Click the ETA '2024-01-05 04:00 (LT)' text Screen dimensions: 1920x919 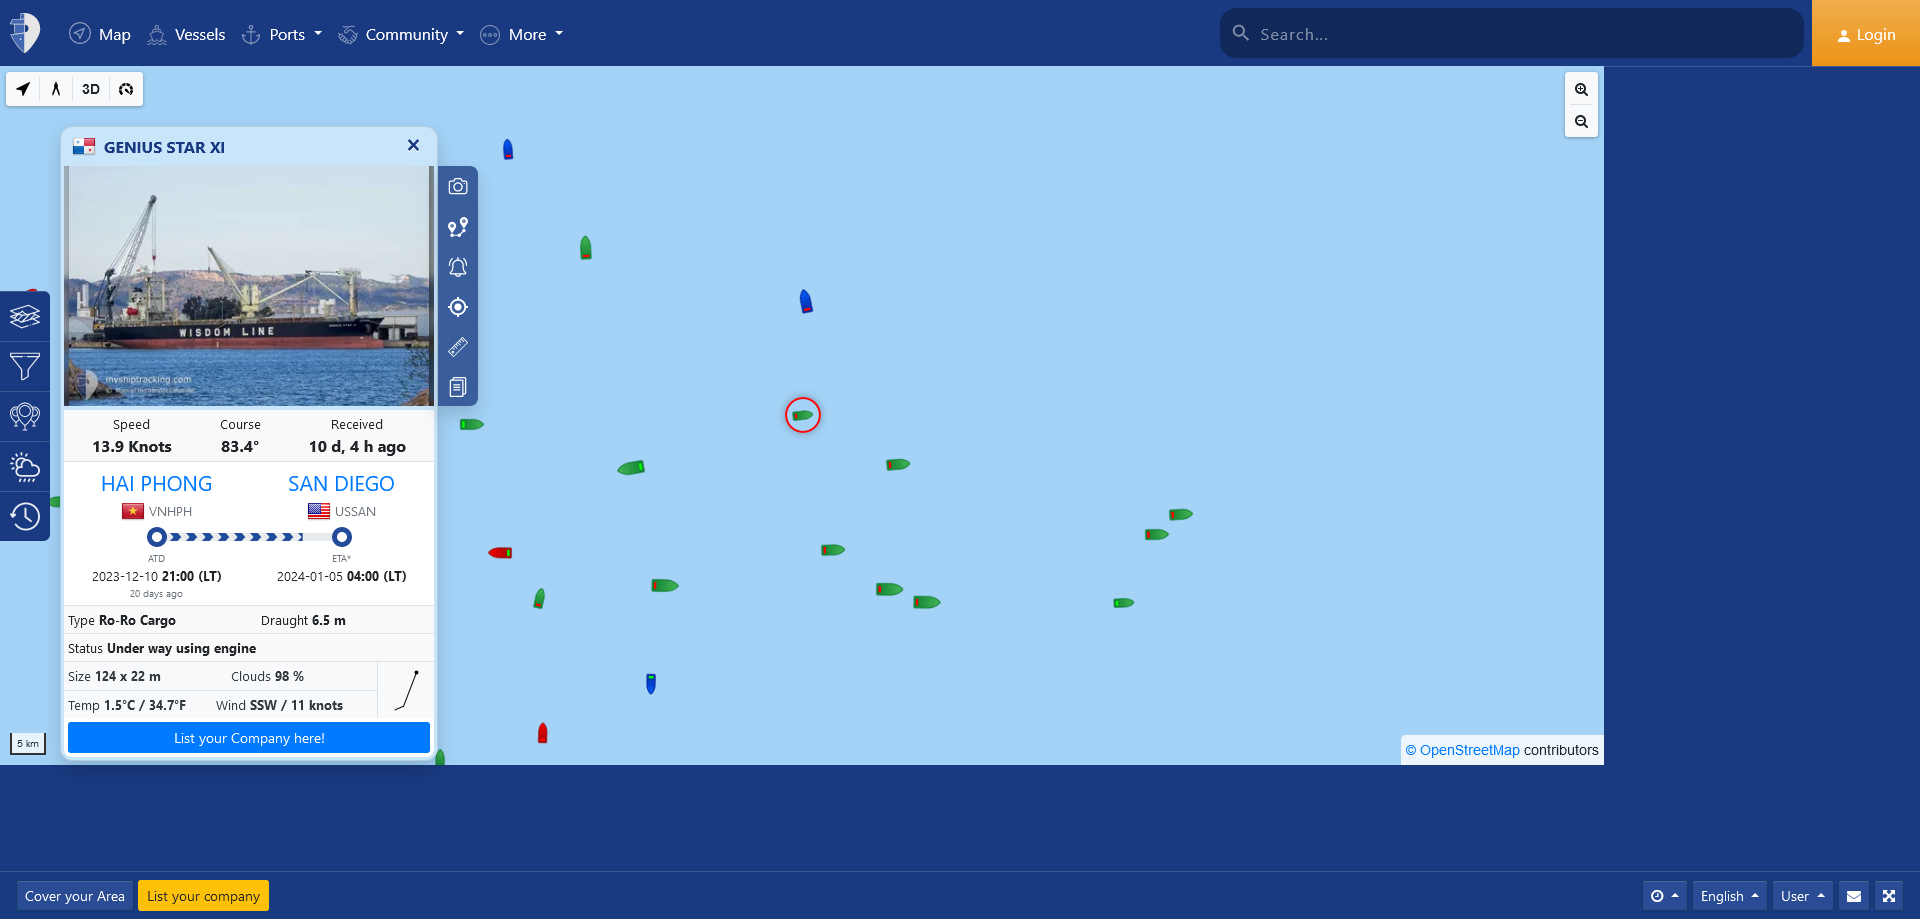342,577
